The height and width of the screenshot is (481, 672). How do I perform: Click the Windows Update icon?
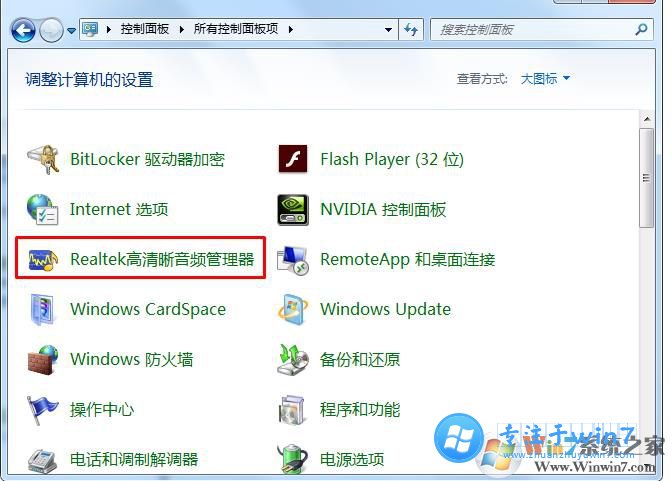coord(293,309)
